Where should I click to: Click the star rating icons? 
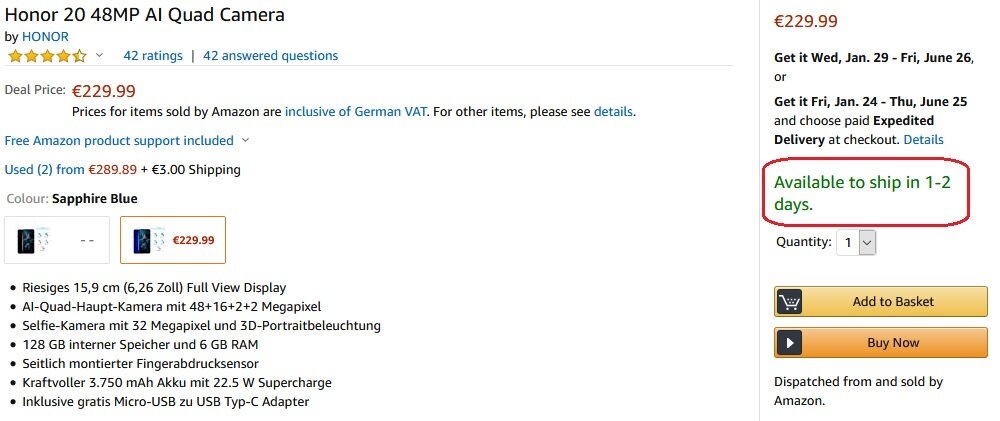pyautogui.click(x=46, y=56)
